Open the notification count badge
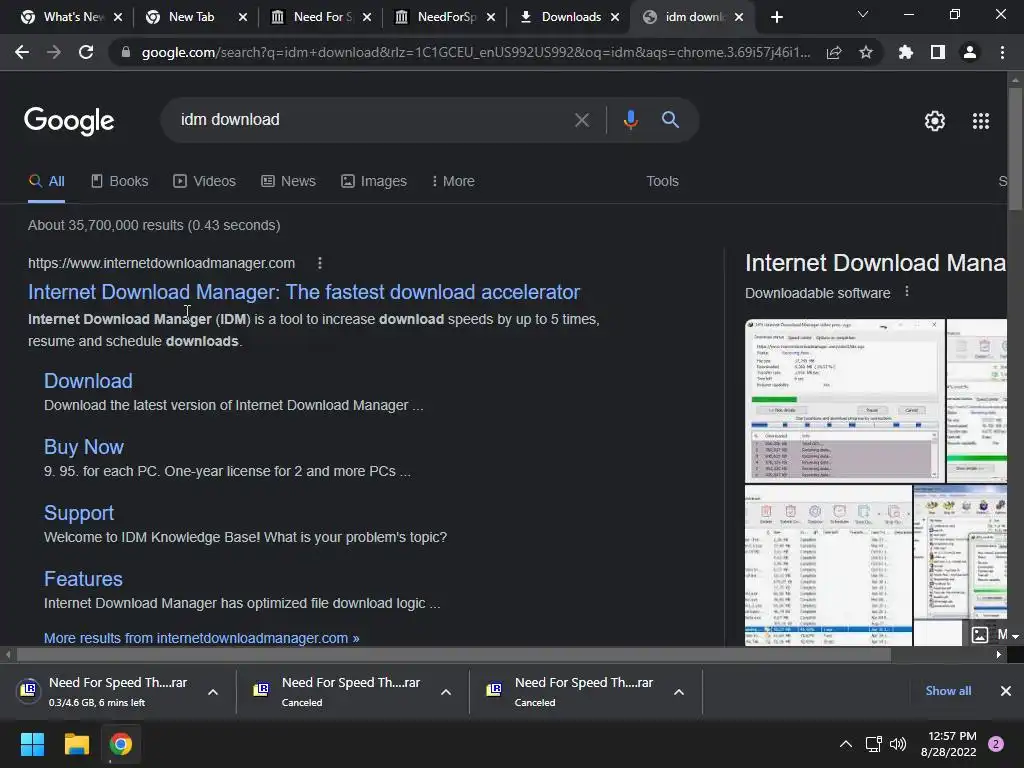Screen dimensions: 1024x768 [x=996, y=744]
